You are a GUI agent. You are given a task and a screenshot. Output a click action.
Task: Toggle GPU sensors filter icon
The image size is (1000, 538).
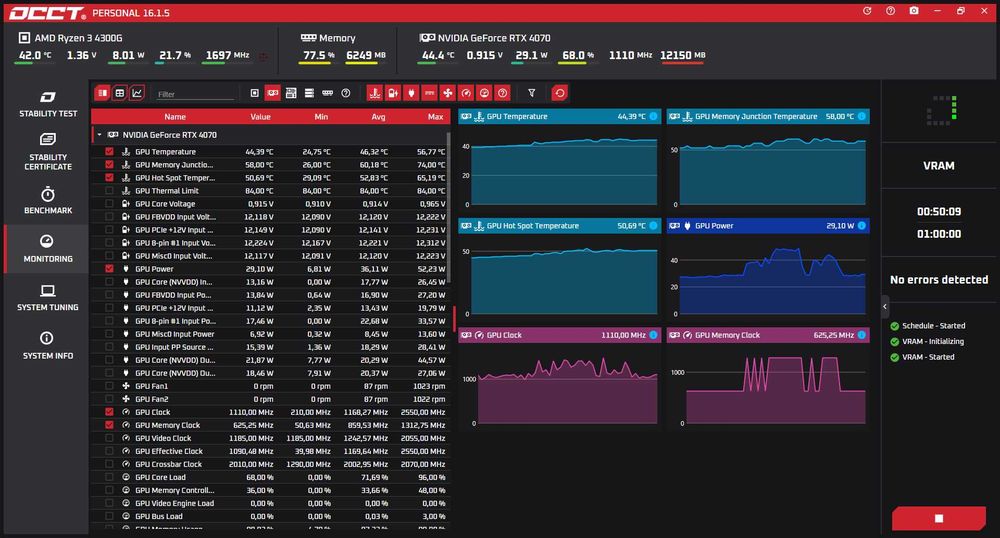272,93
